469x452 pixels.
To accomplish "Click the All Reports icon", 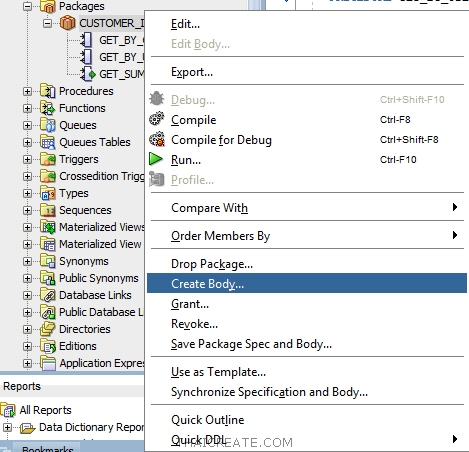I will click(8, 410).
